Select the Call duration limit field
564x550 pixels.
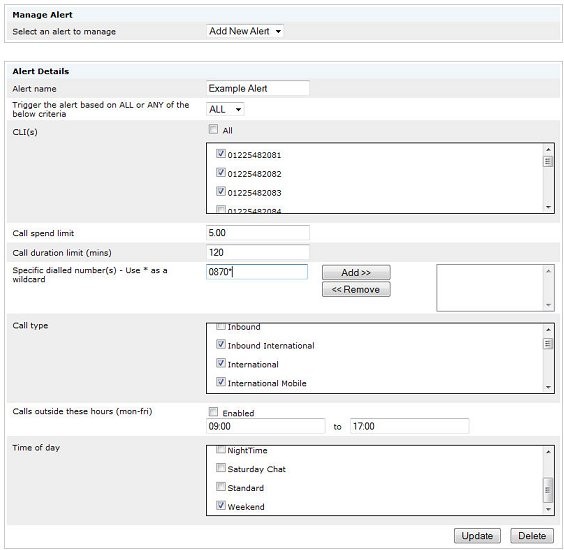coord(258,252)
